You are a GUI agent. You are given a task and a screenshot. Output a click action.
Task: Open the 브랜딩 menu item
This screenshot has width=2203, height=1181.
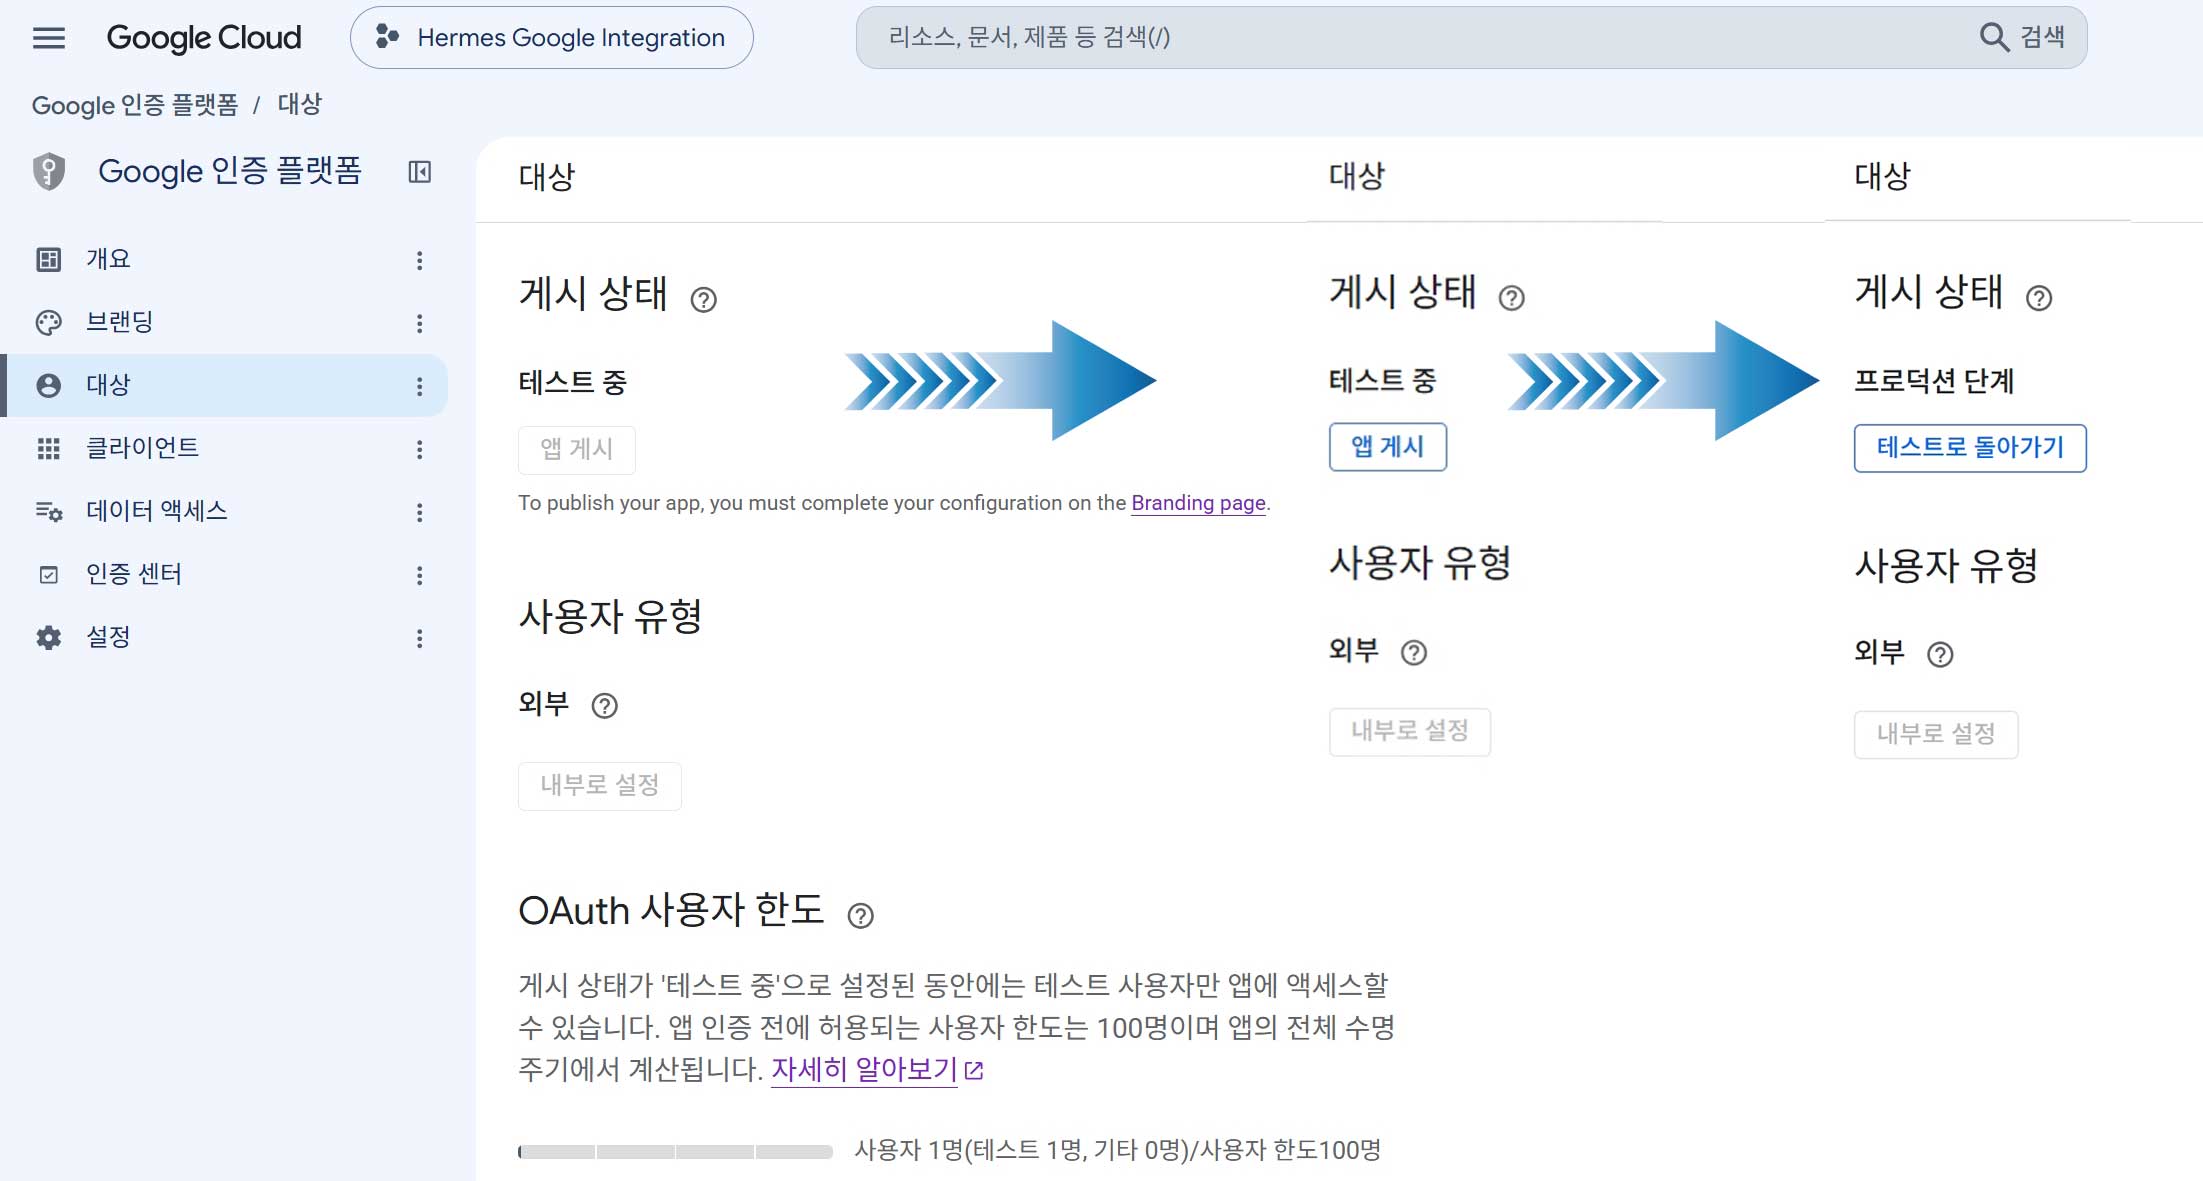225,323
